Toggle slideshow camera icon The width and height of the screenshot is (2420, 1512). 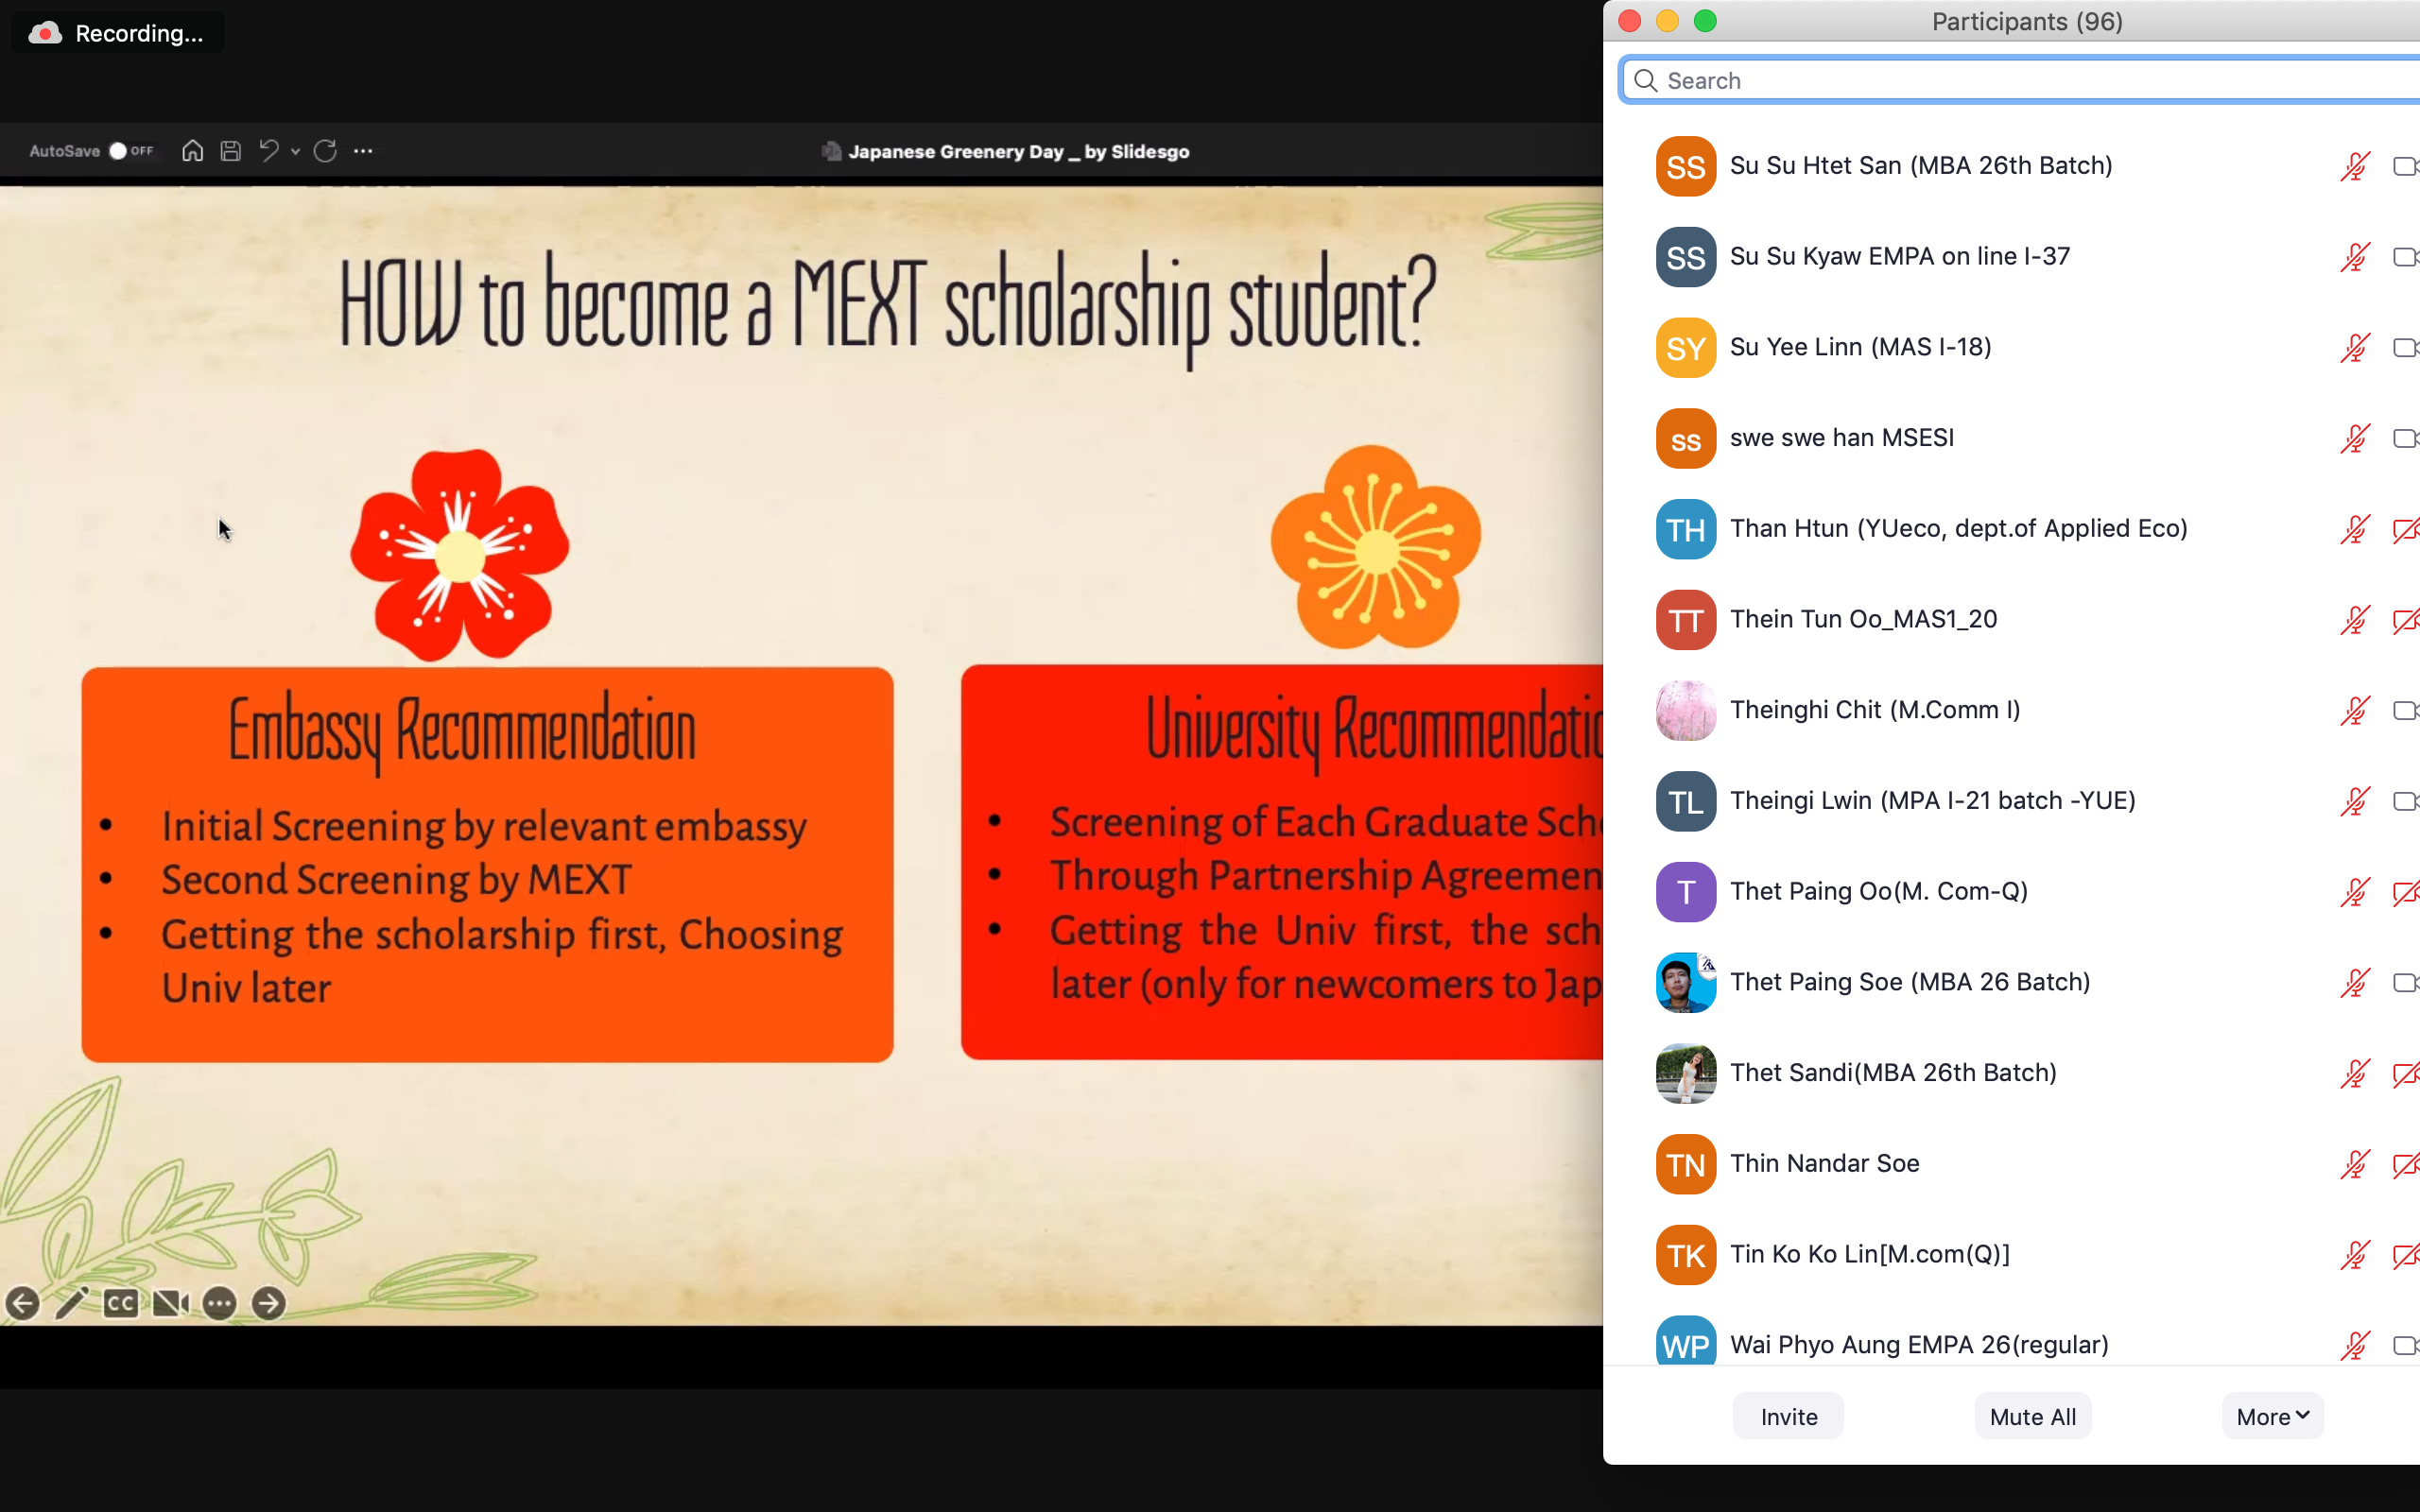click(x=171, y=1302)
